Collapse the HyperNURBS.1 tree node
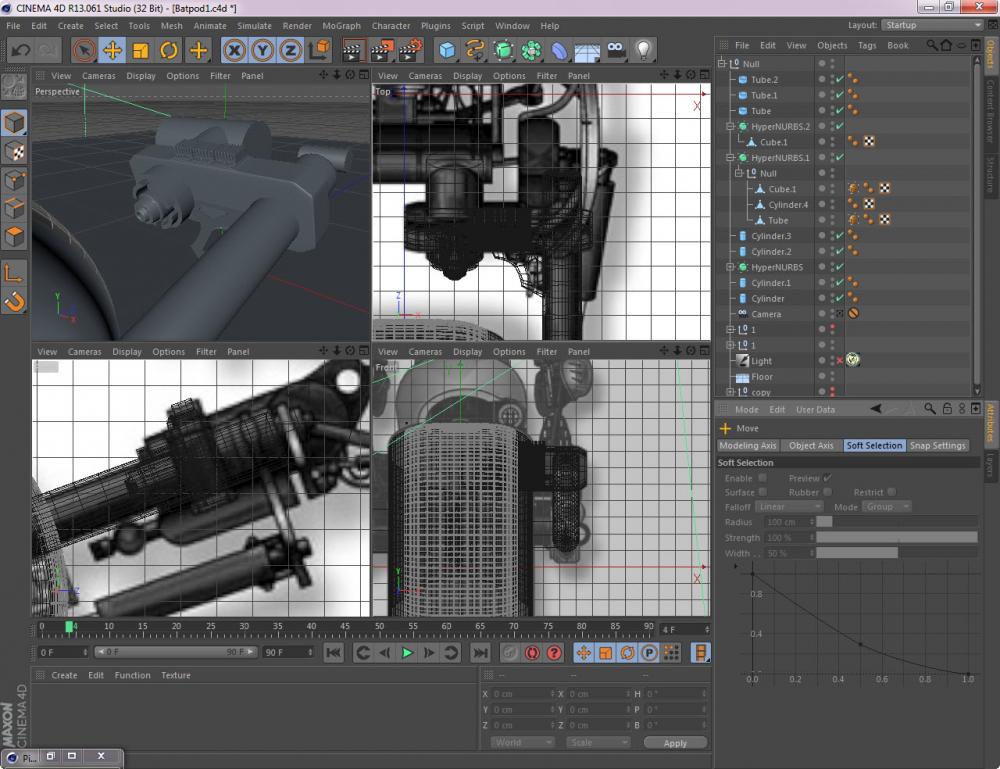This screenshot has height=769, width=1000. [x=731, y=157]
